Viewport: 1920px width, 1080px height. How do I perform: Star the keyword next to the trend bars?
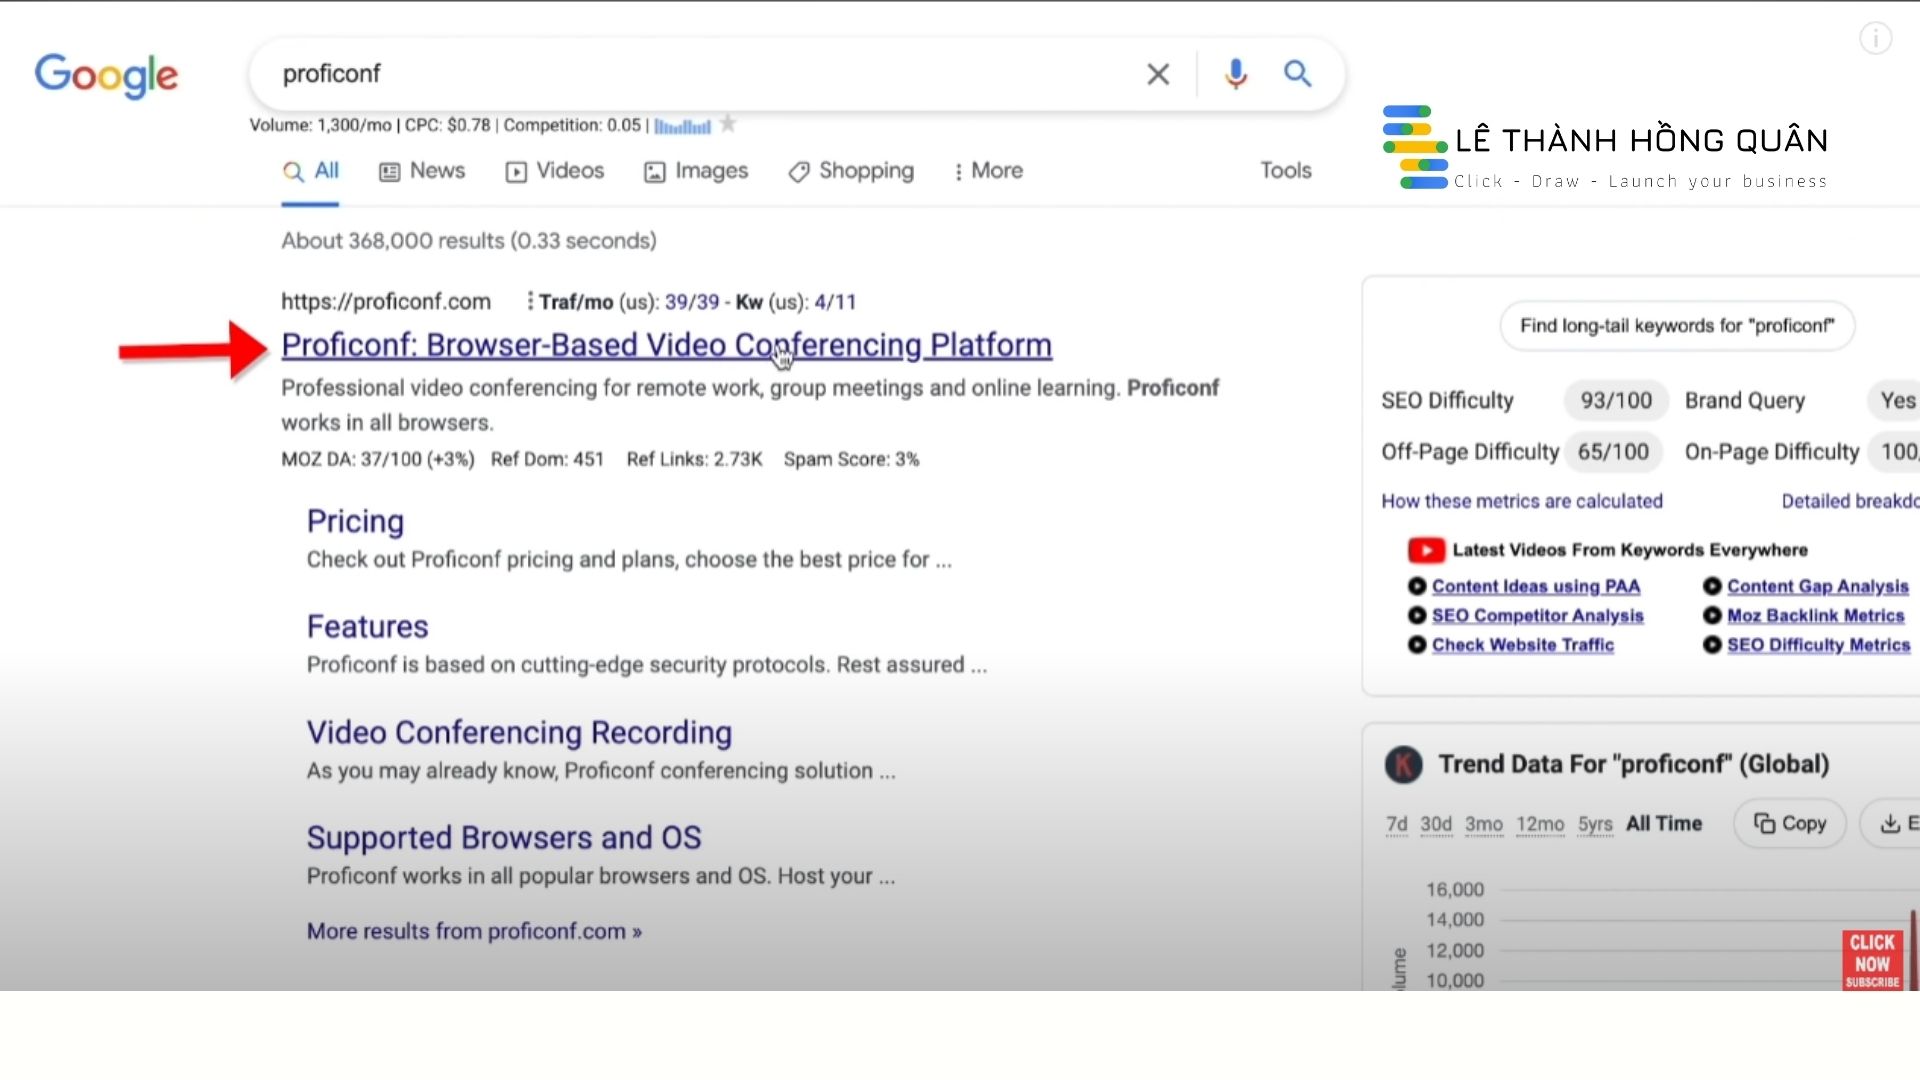pos(728,124)
